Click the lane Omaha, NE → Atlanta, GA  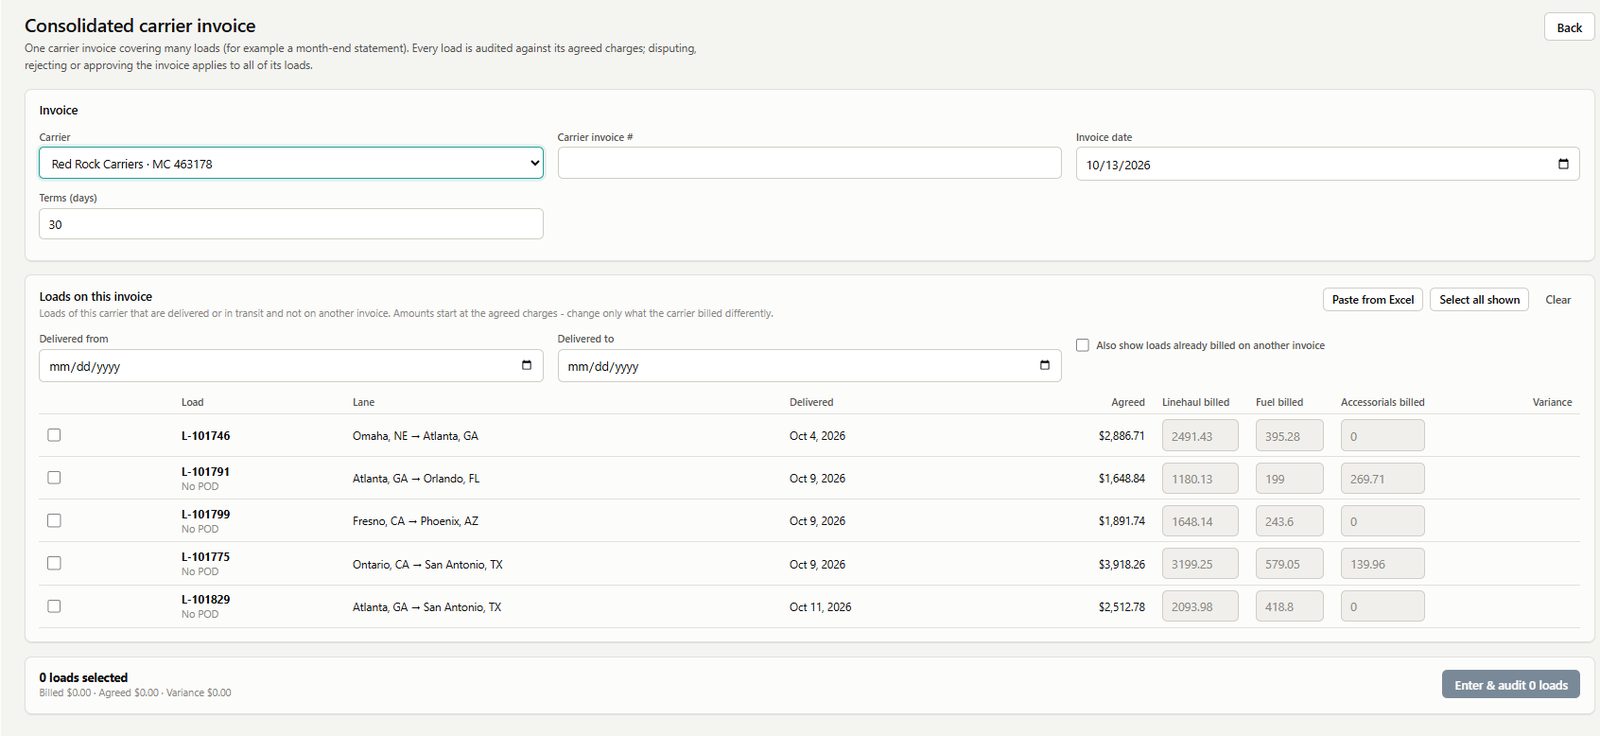coord(415,436)
